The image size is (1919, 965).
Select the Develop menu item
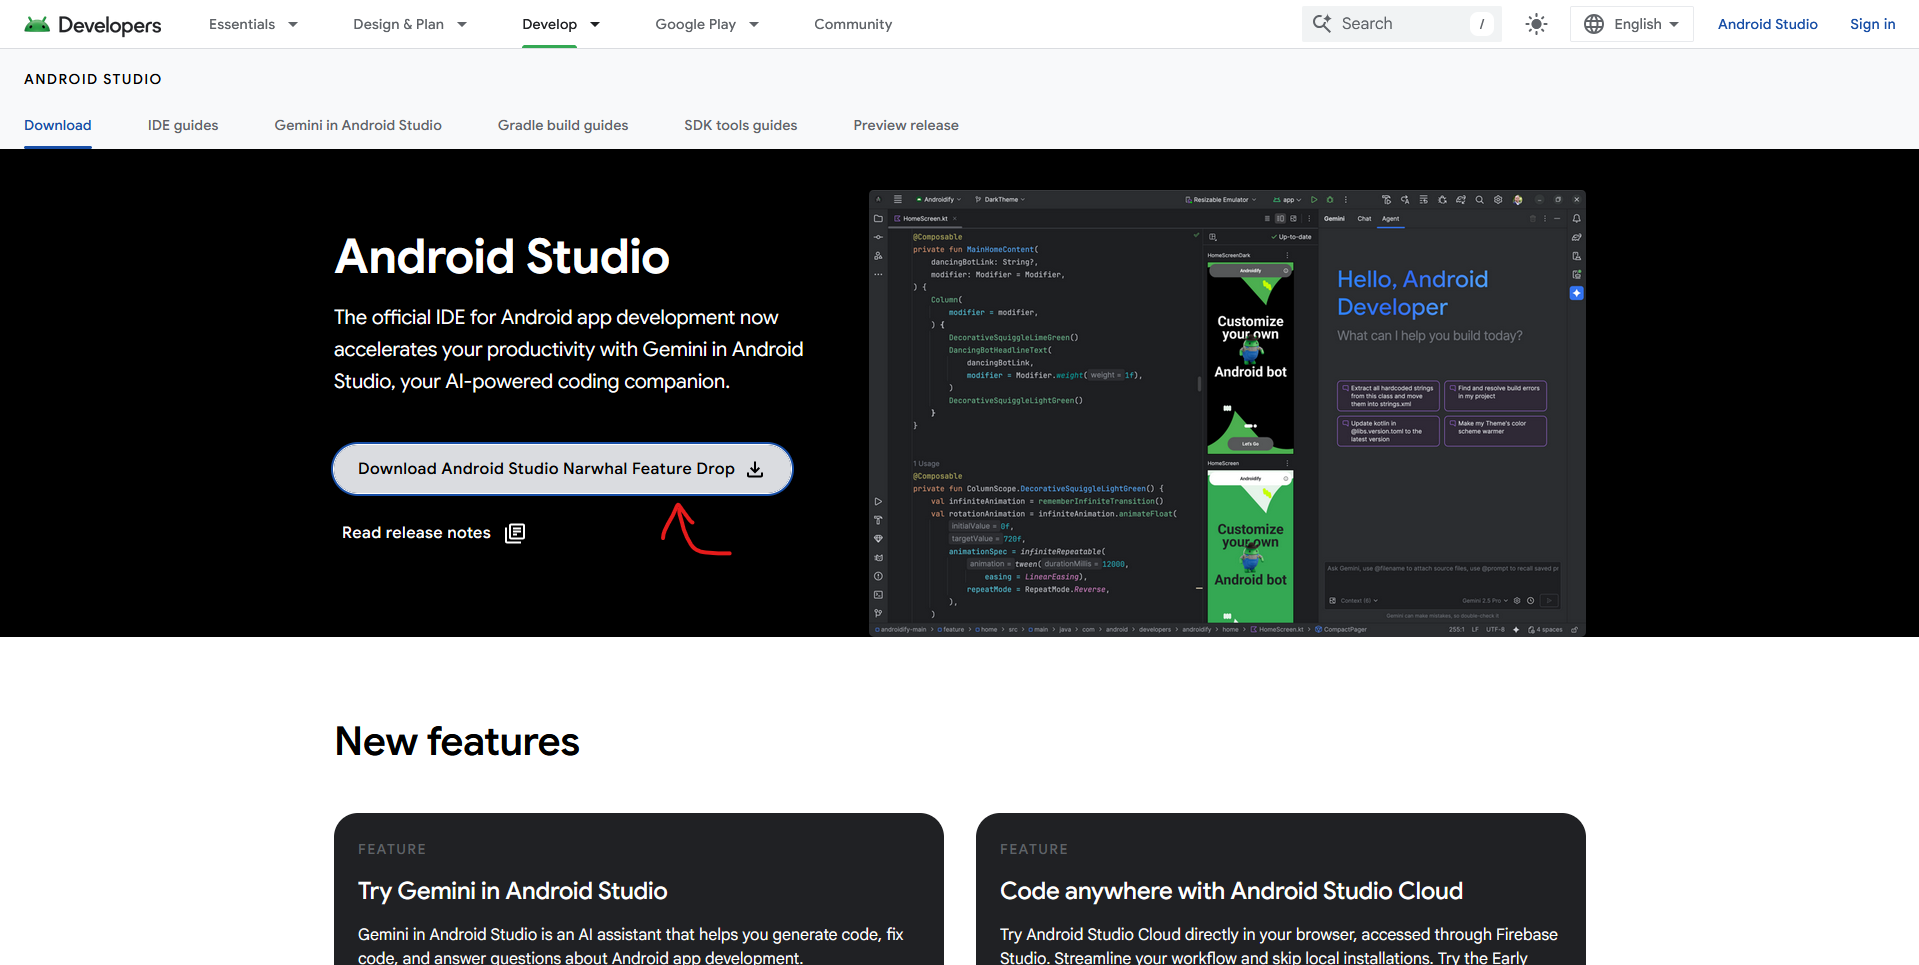[x=560, y=23]
